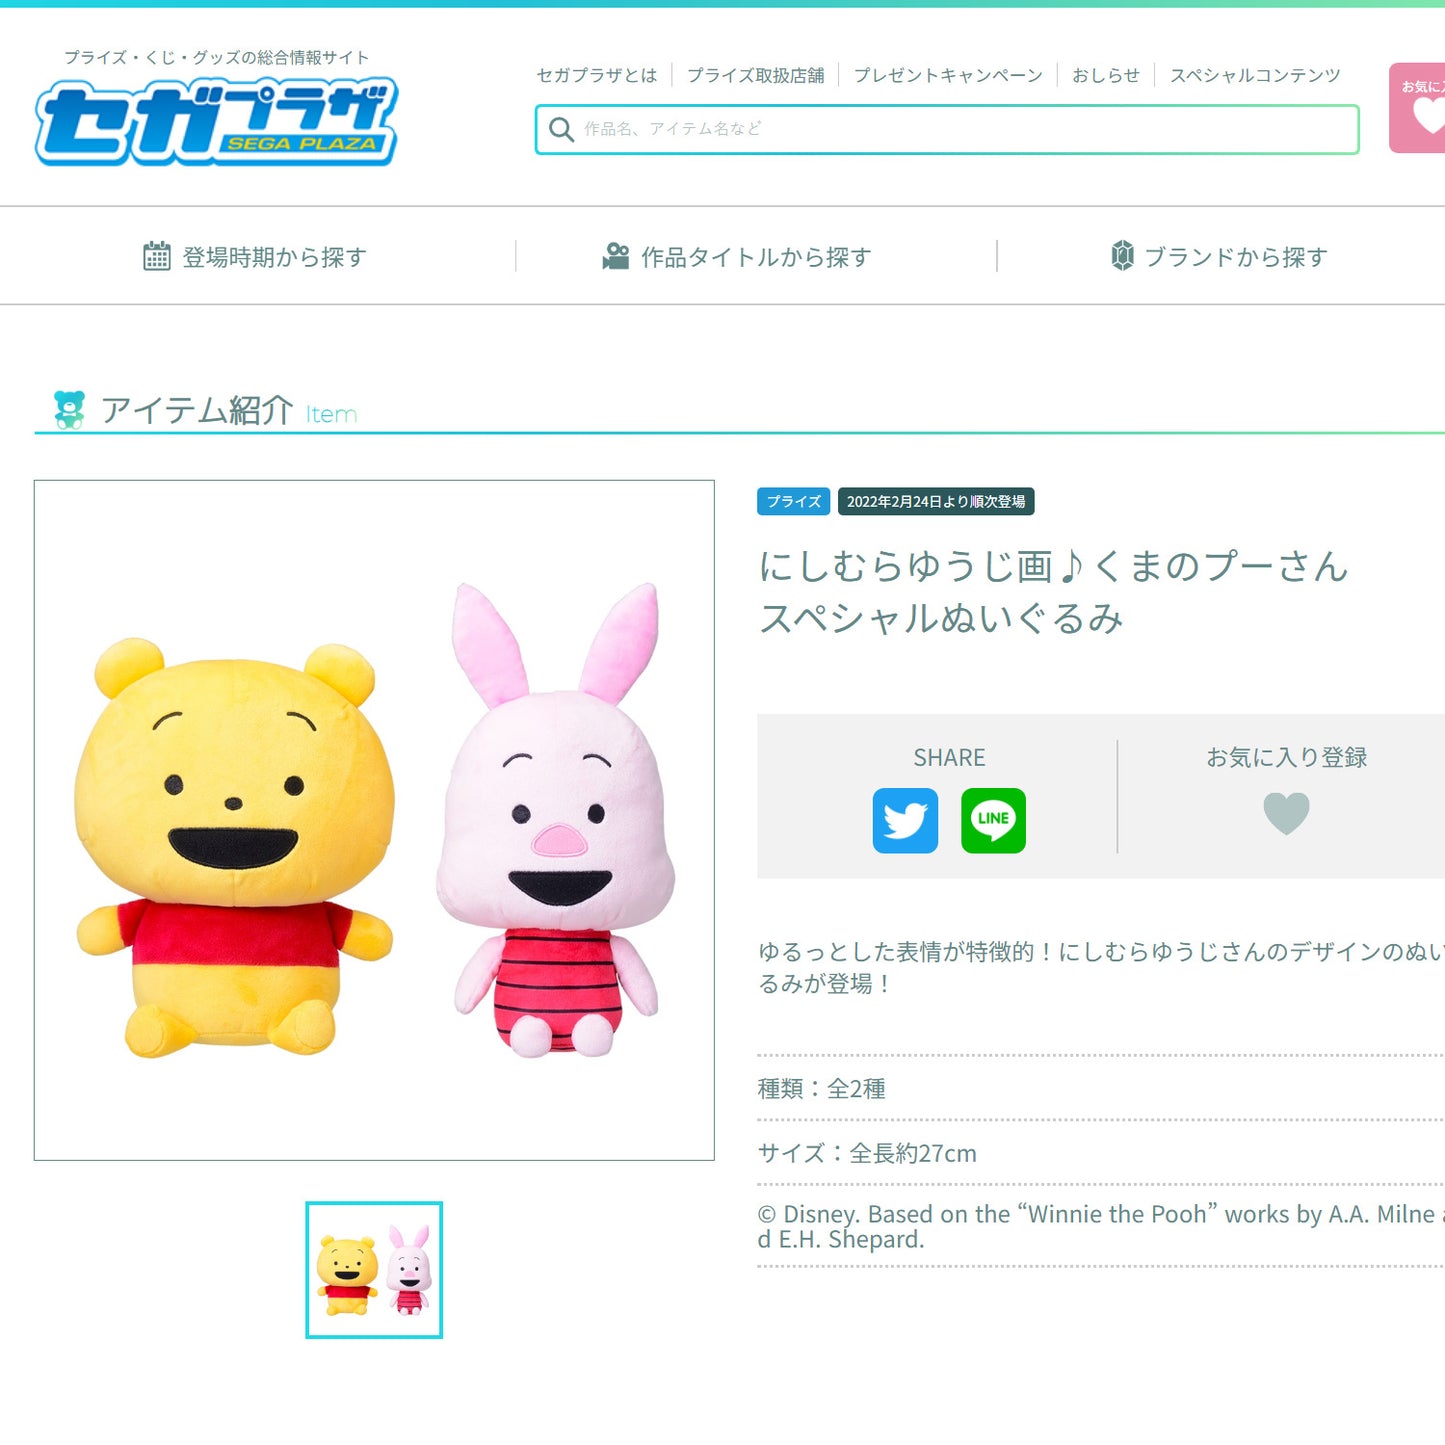Click the release date badge 2022年2月24日より順次登場

(x=934, y=502)
